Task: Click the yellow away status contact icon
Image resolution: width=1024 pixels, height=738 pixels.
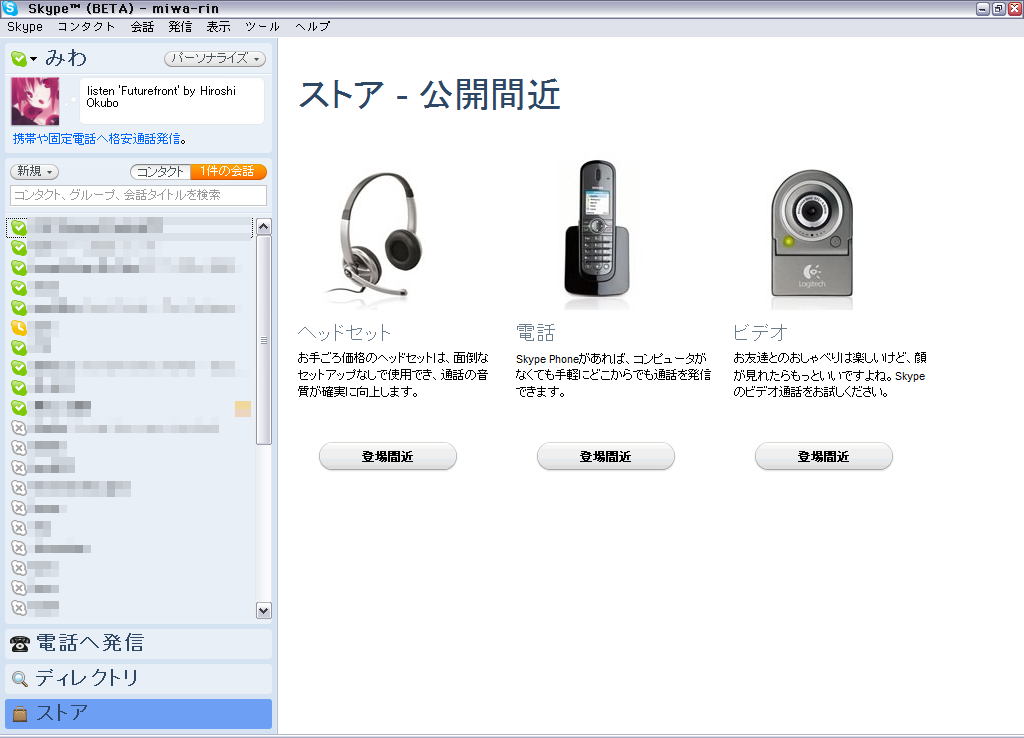Action: (x=18, y=327)
